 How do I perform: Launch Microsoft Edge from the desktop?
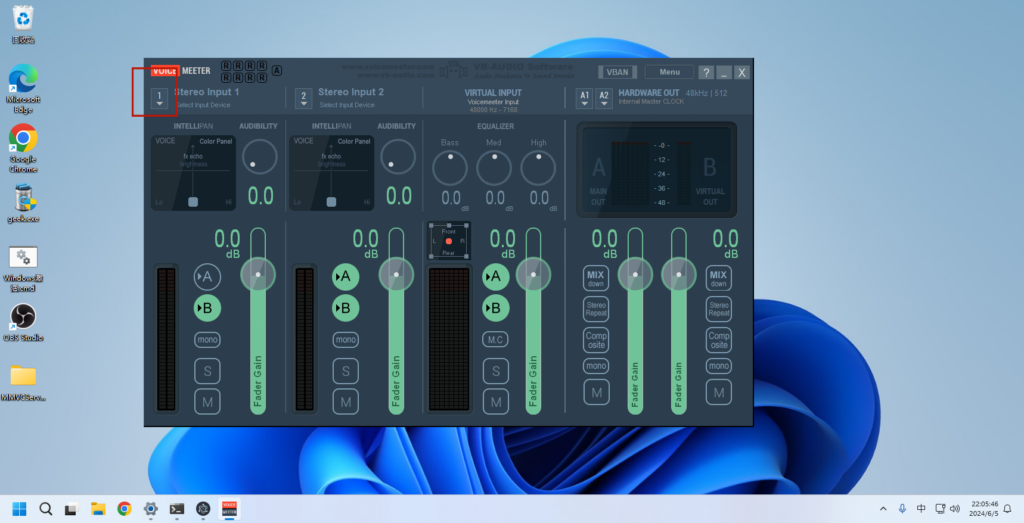tap(23, 88)
